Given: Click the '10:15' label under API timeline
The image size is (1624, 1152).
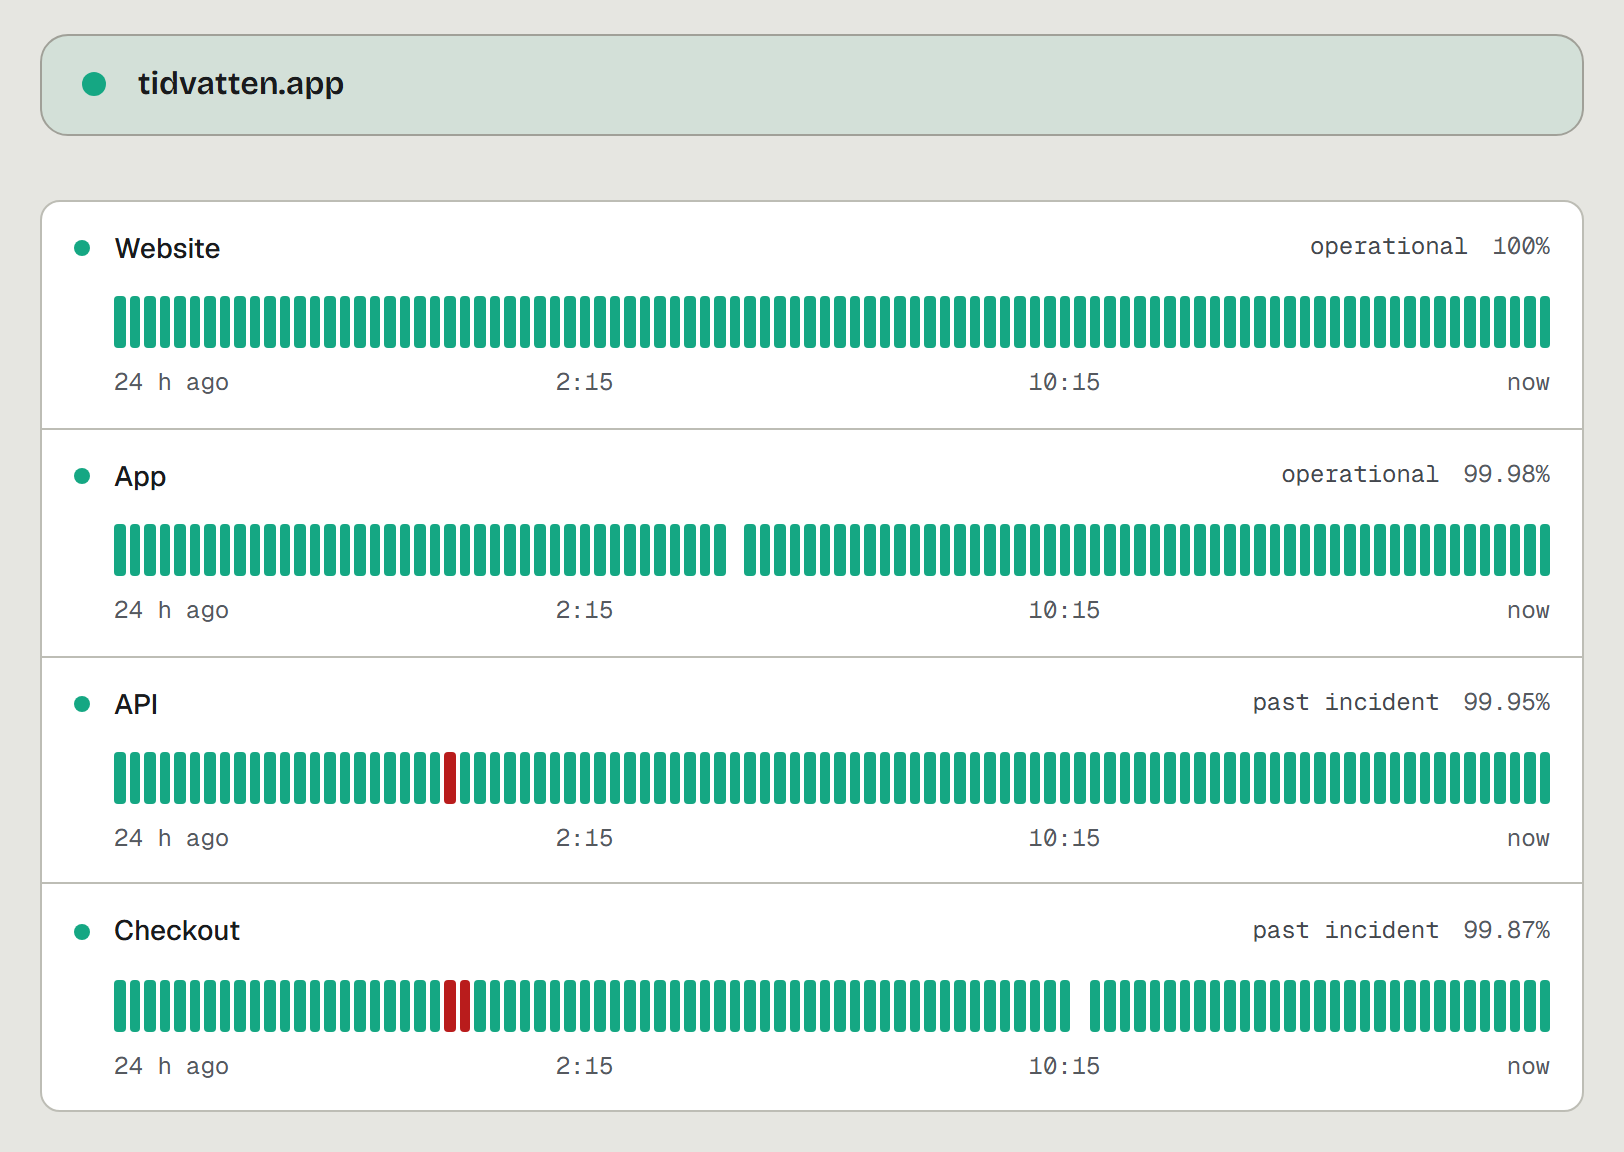Looking at the screenshot, I should [1064, 838].
